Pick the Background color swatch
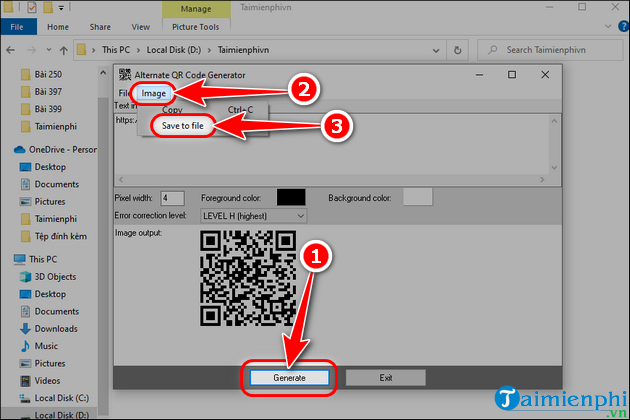 tap(417, 197)
